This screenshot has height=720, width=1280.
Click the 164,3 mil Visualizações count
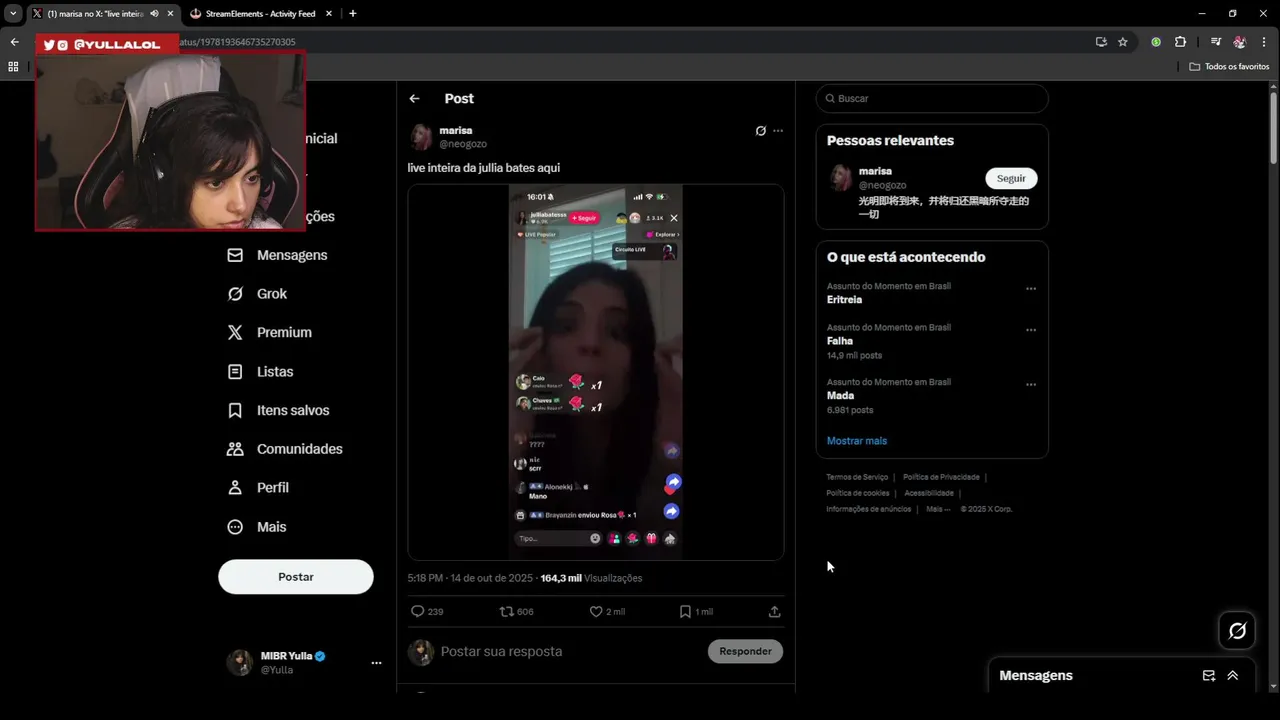pyautogui.click(x=591, y=578)
